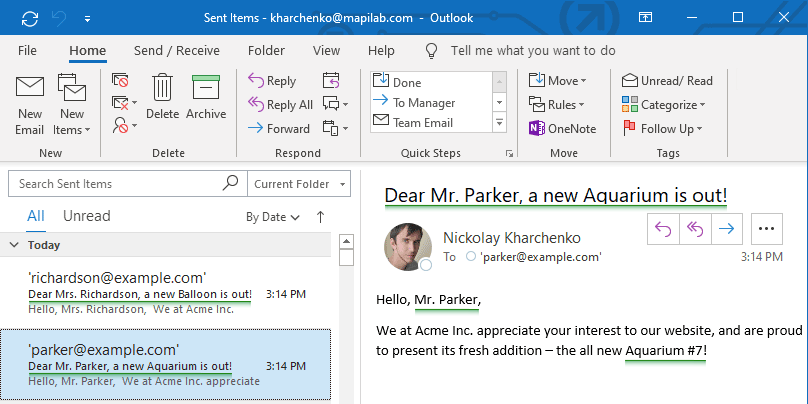Click the Undo icon in title bar
Viewport: 808px width, 404px height.
pyautogui.click(x=59, y=18)
